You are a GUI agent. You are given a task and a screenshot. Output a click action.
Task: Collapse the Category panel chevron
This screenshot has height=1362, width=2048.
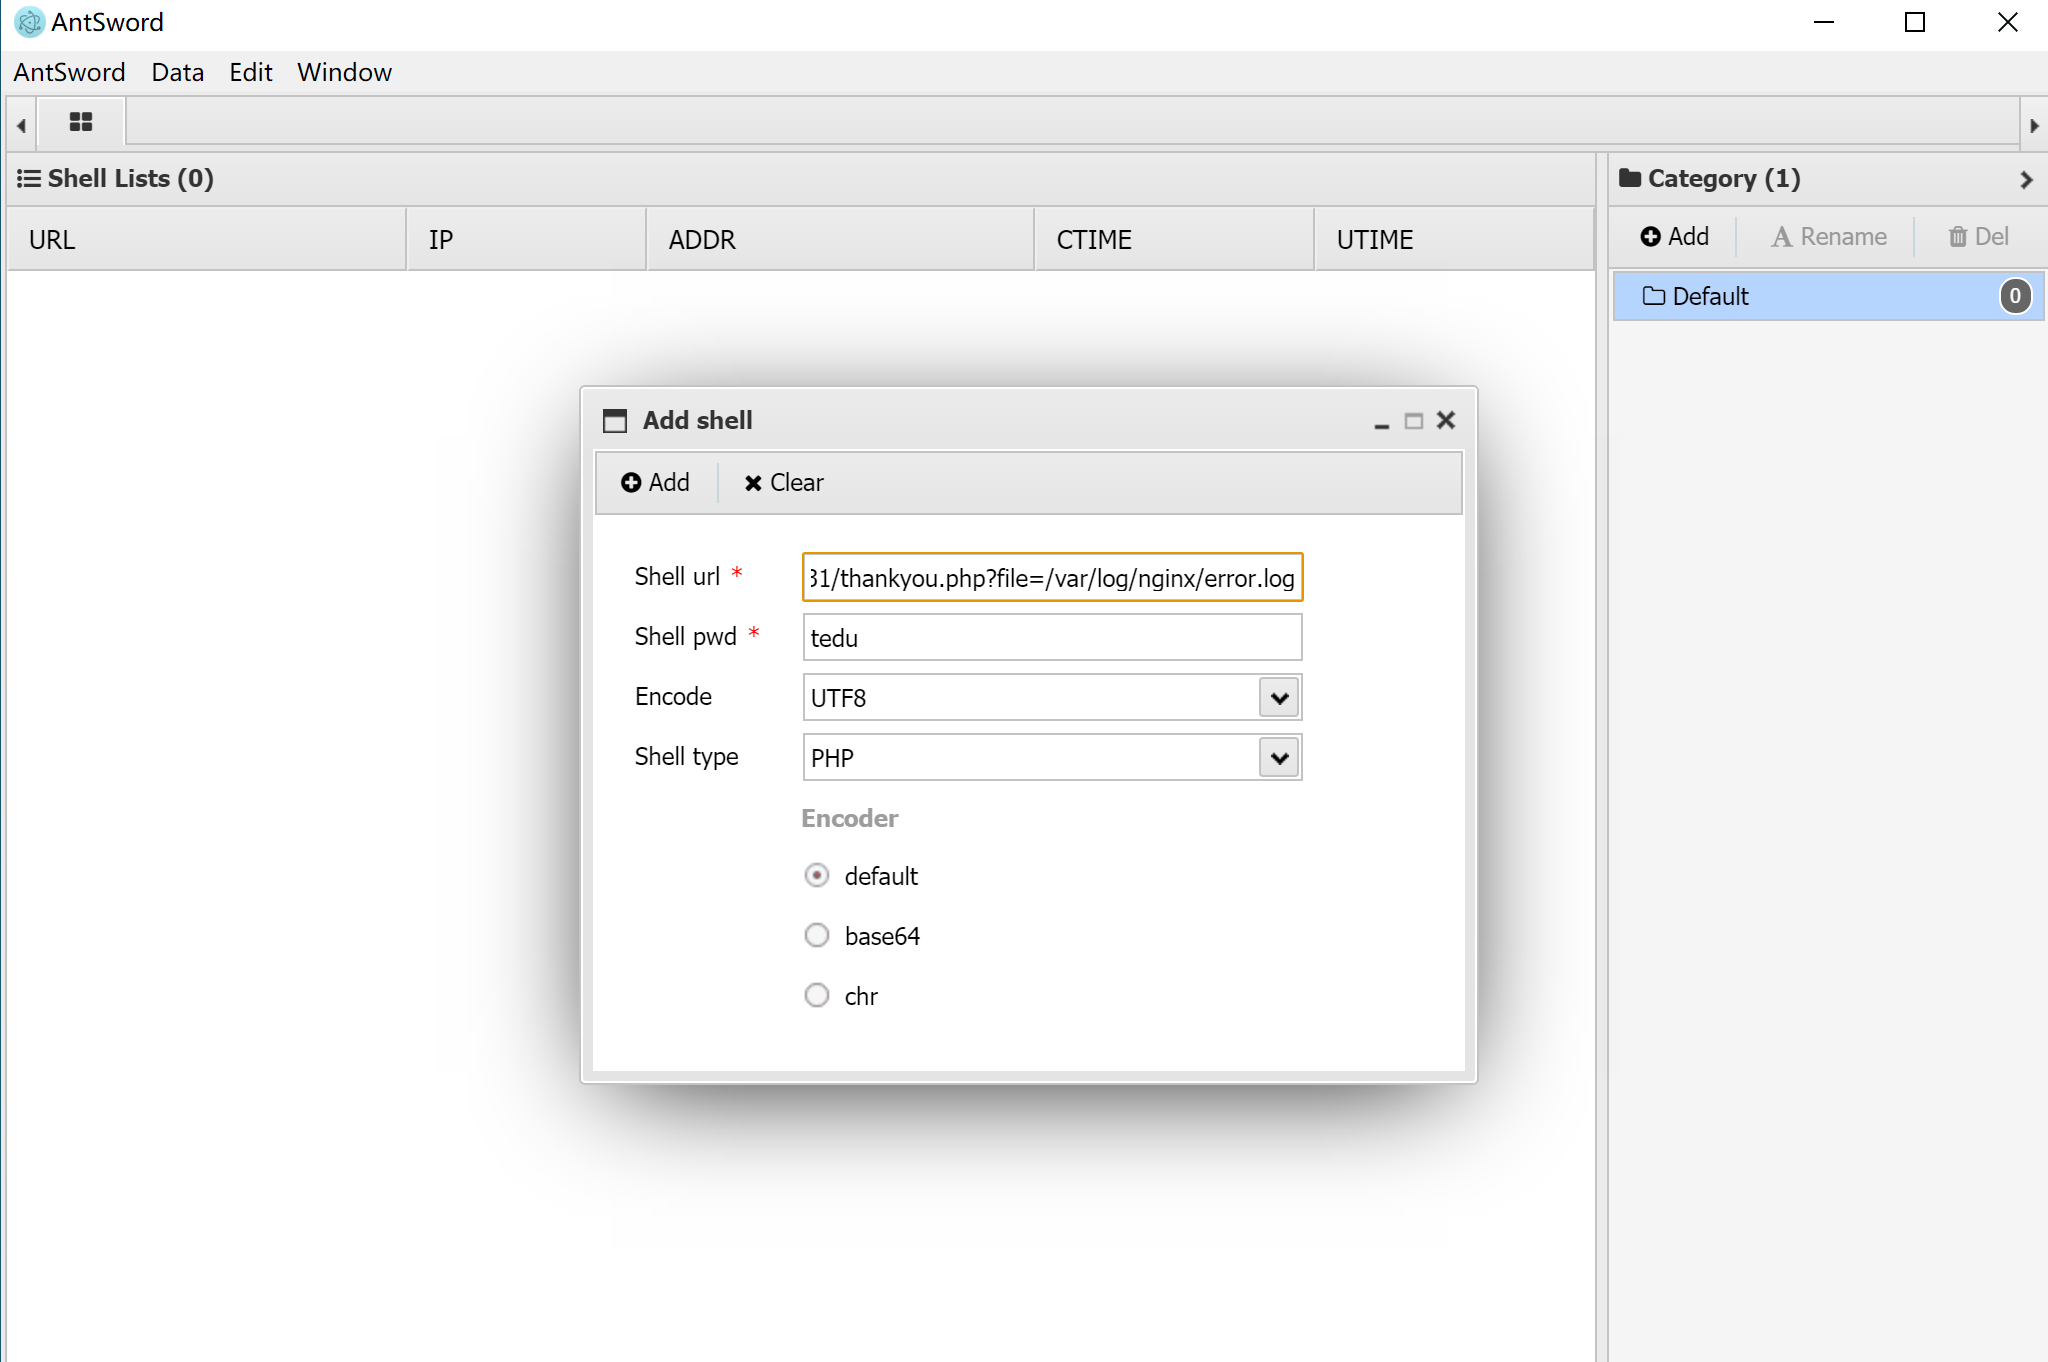(2026, 180)
